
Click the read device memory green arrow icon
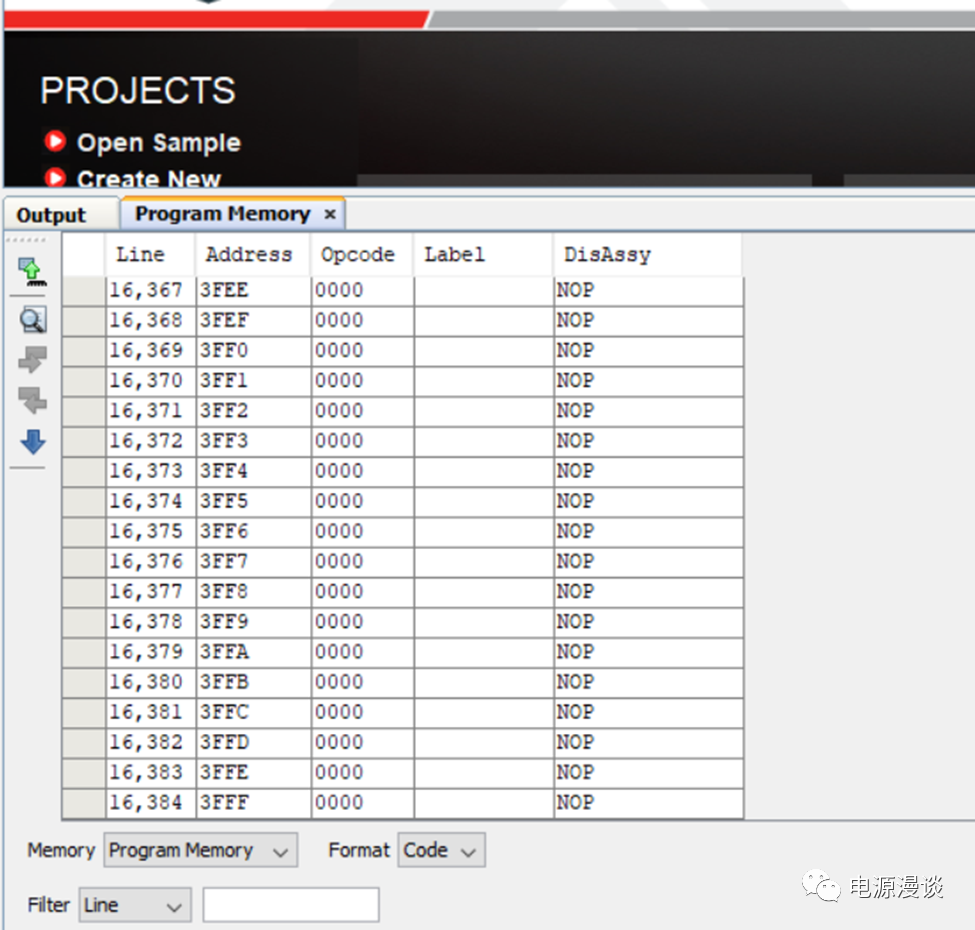point(33,271)
